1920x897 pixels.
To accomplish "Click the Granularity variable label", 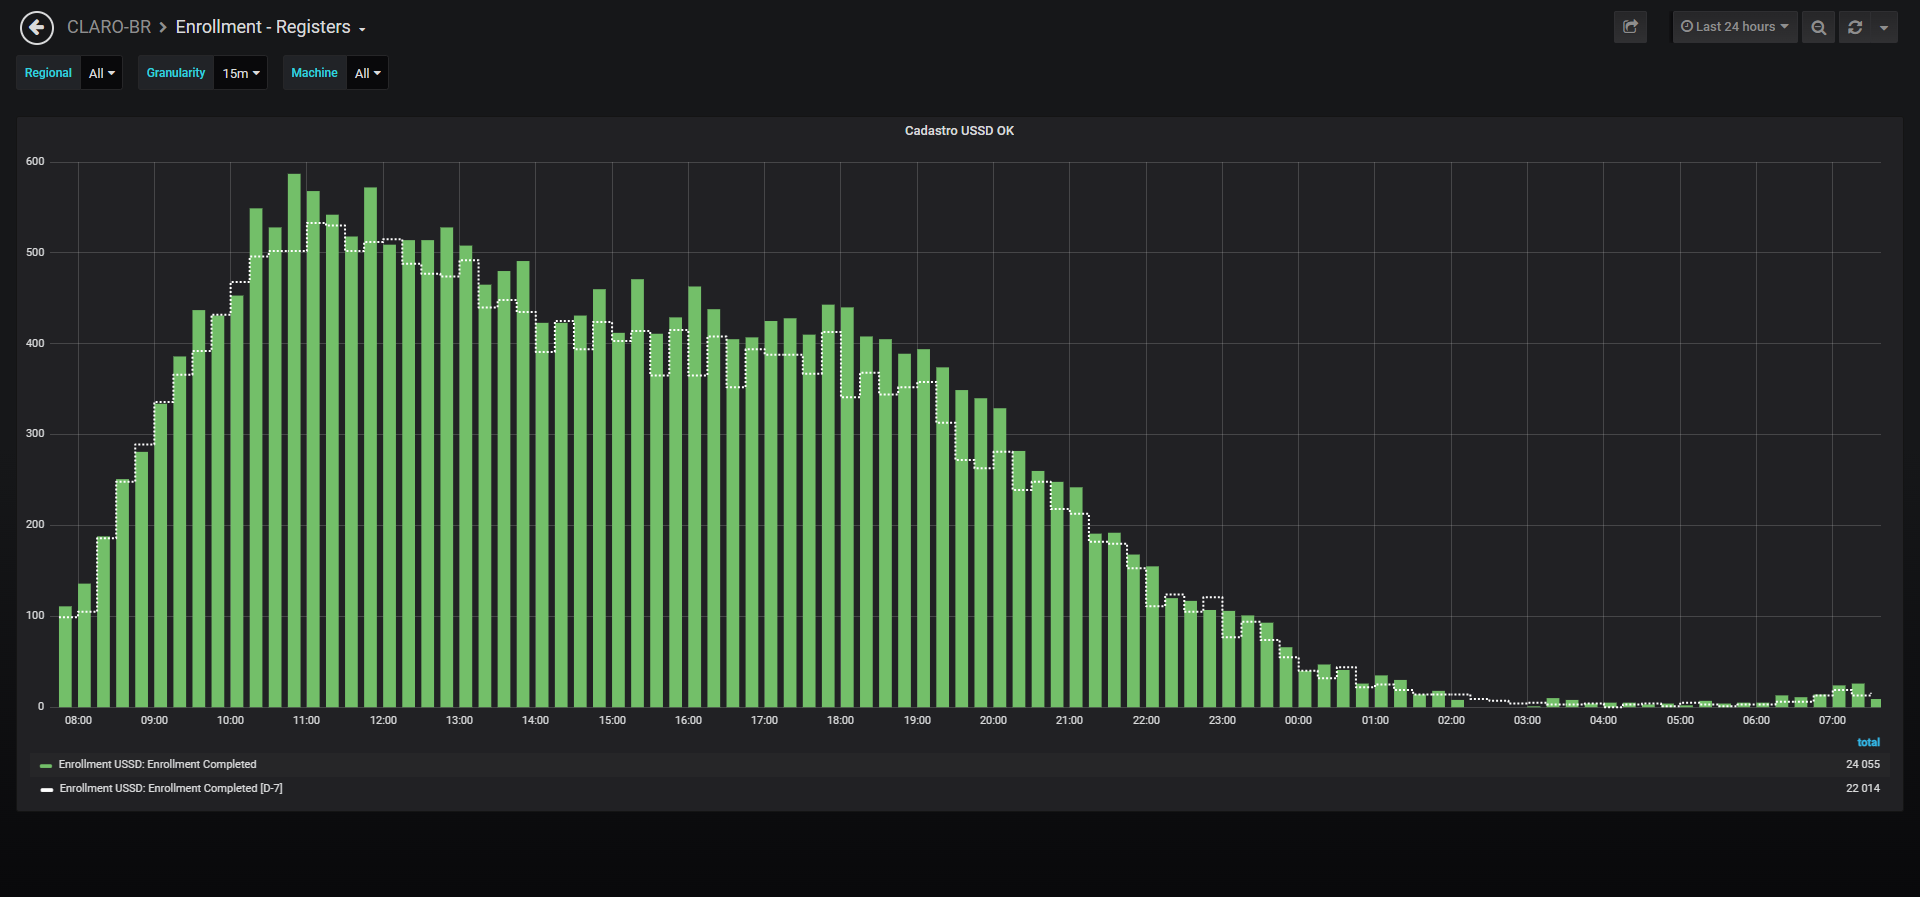I will tap(176, 73).
